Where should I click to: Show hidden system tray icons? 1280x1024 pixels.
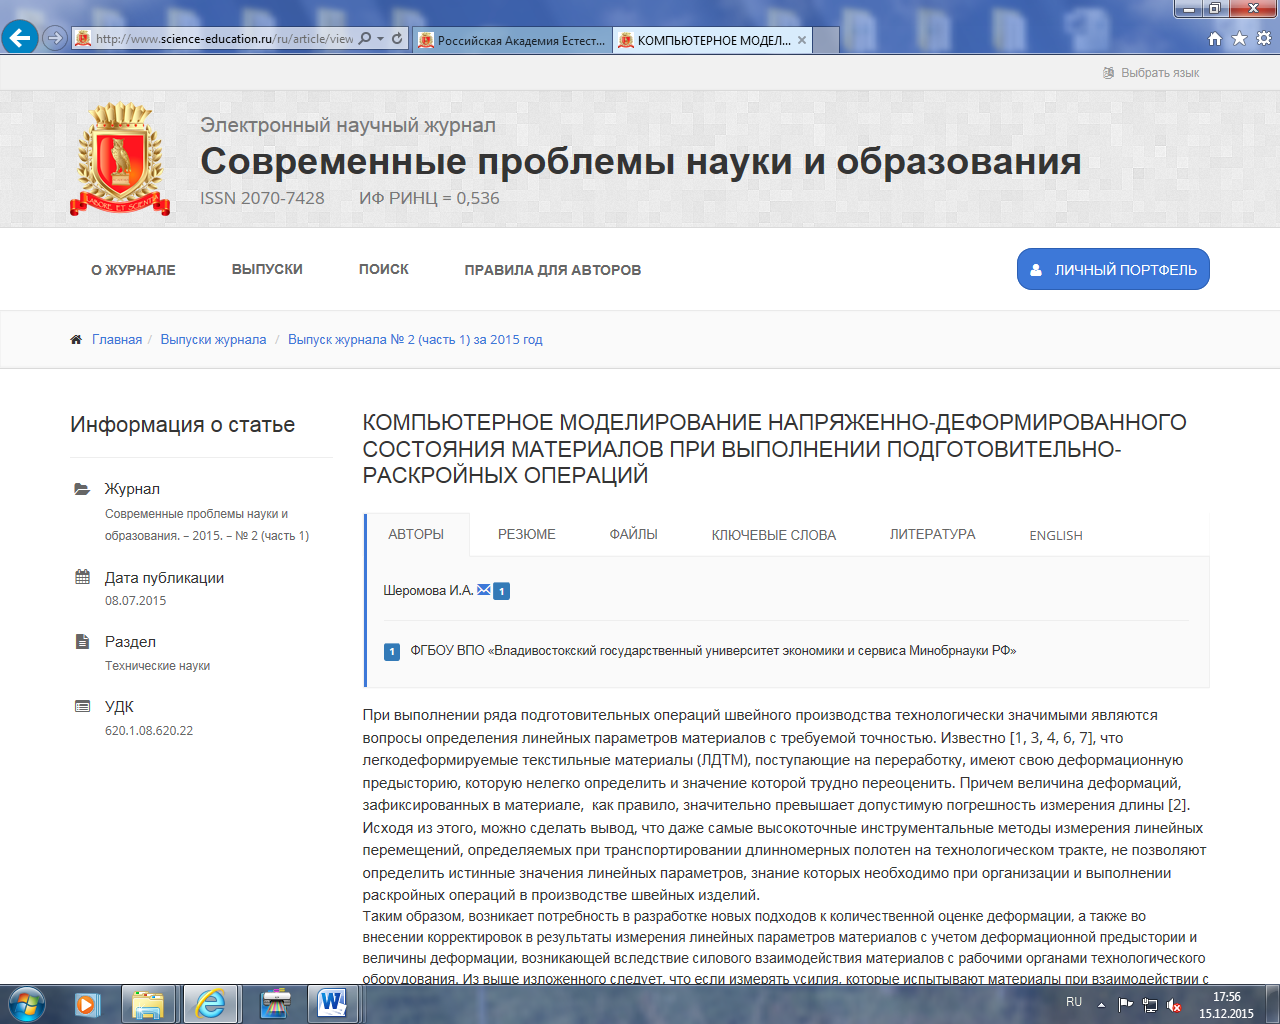[x=1101, y=1004]
